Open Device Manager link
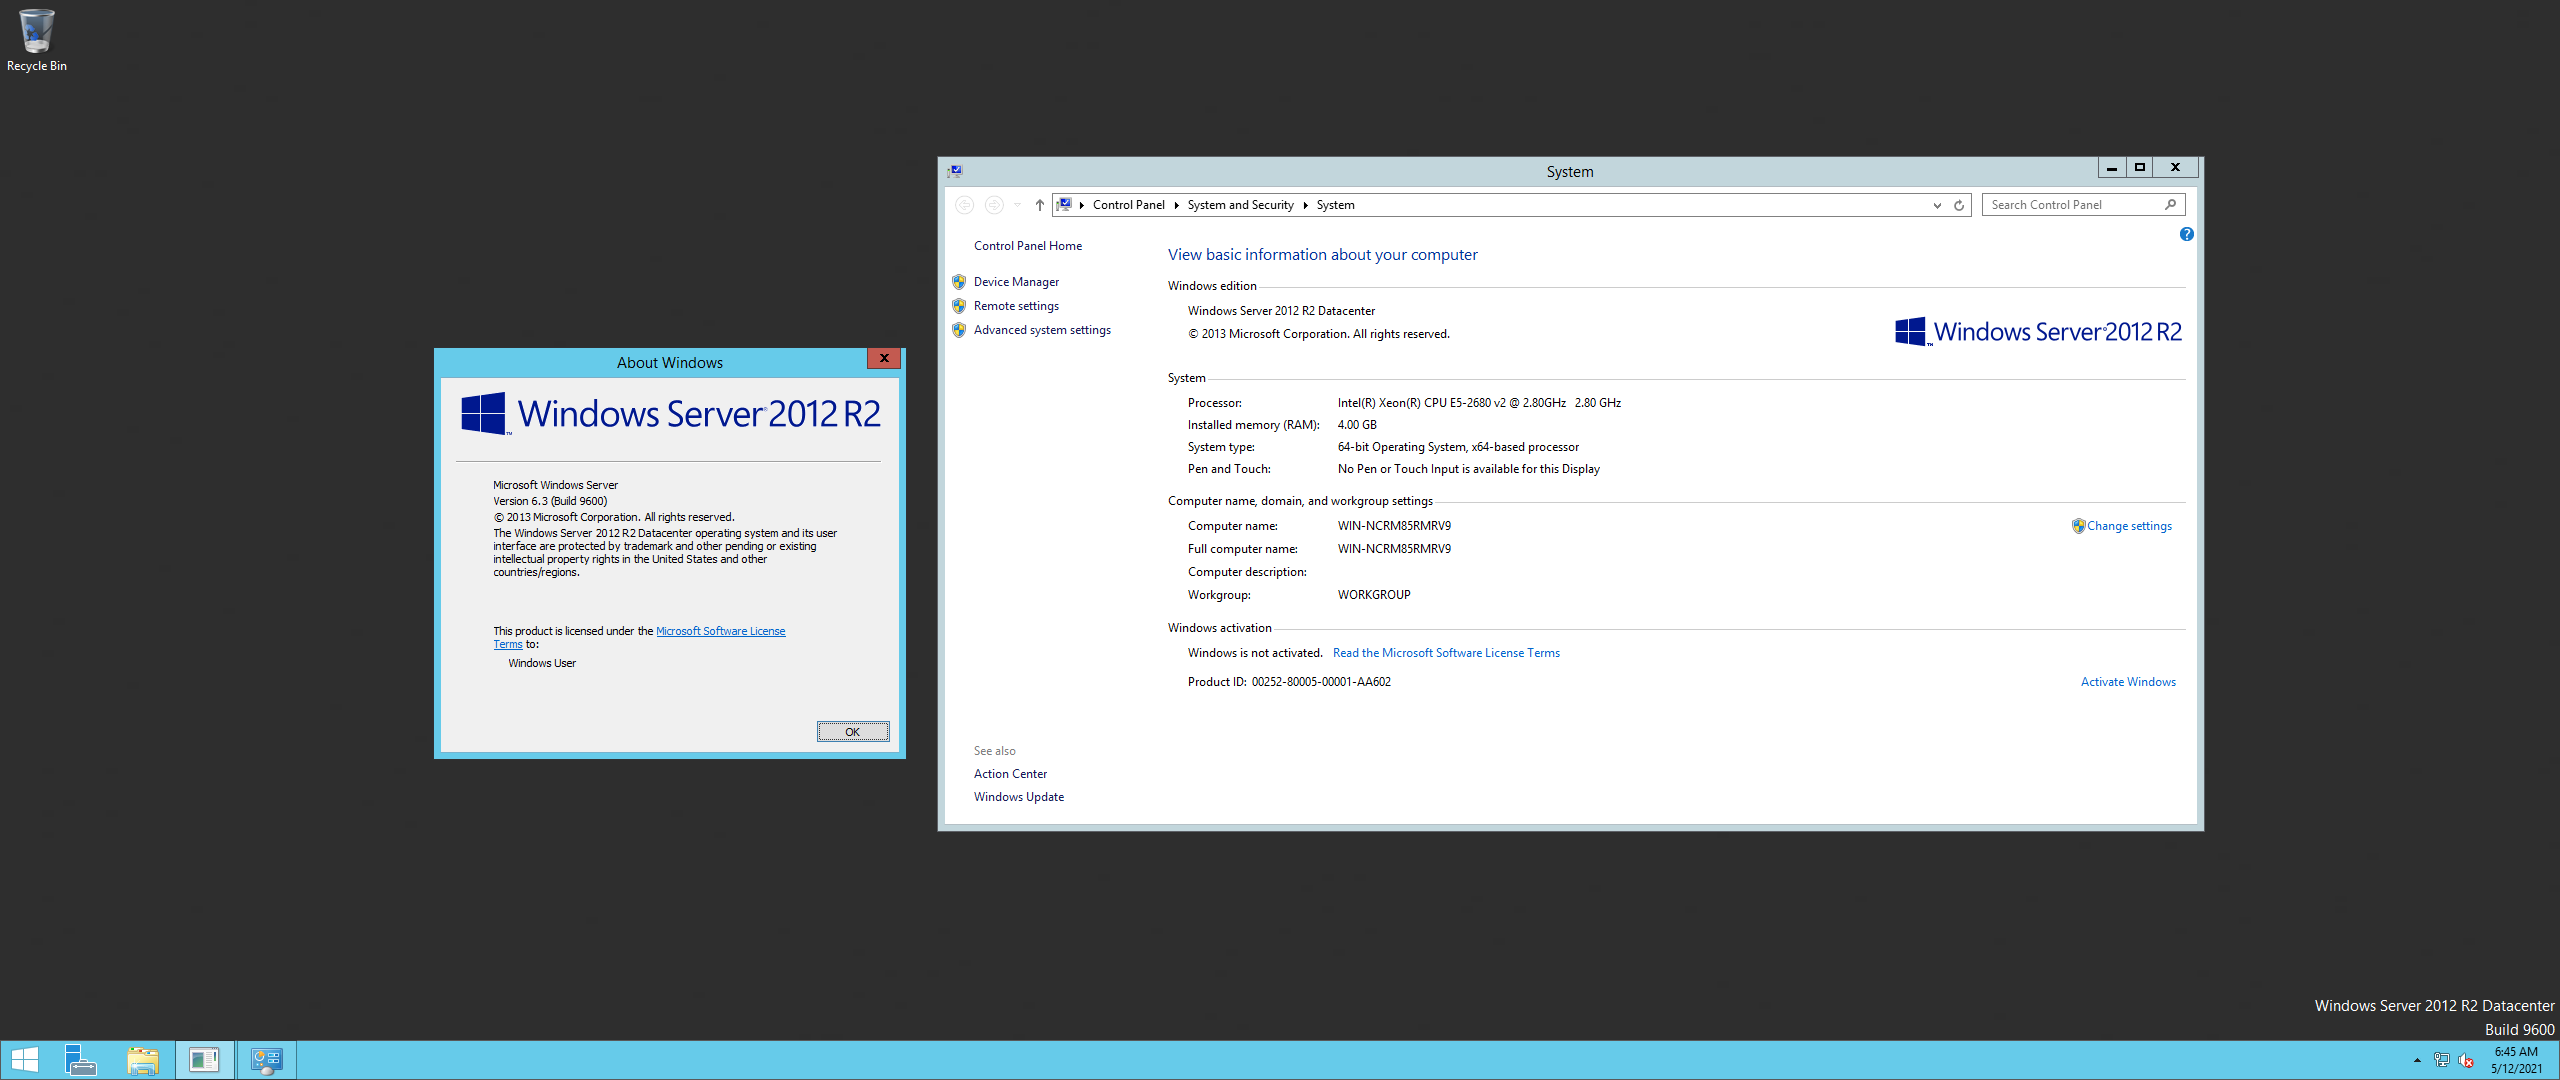 tap(1016, 282)
